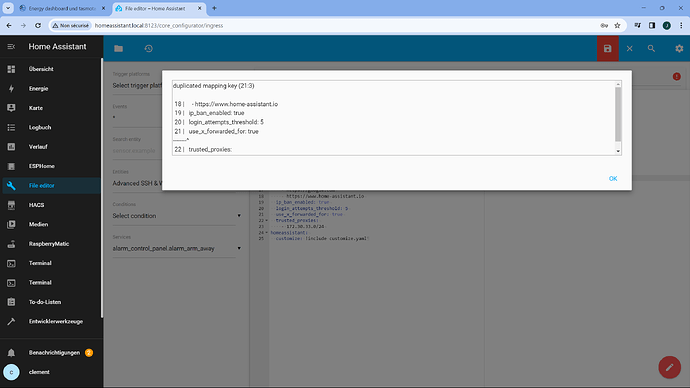Click the red error indicator icon

(x=676, y=77)
